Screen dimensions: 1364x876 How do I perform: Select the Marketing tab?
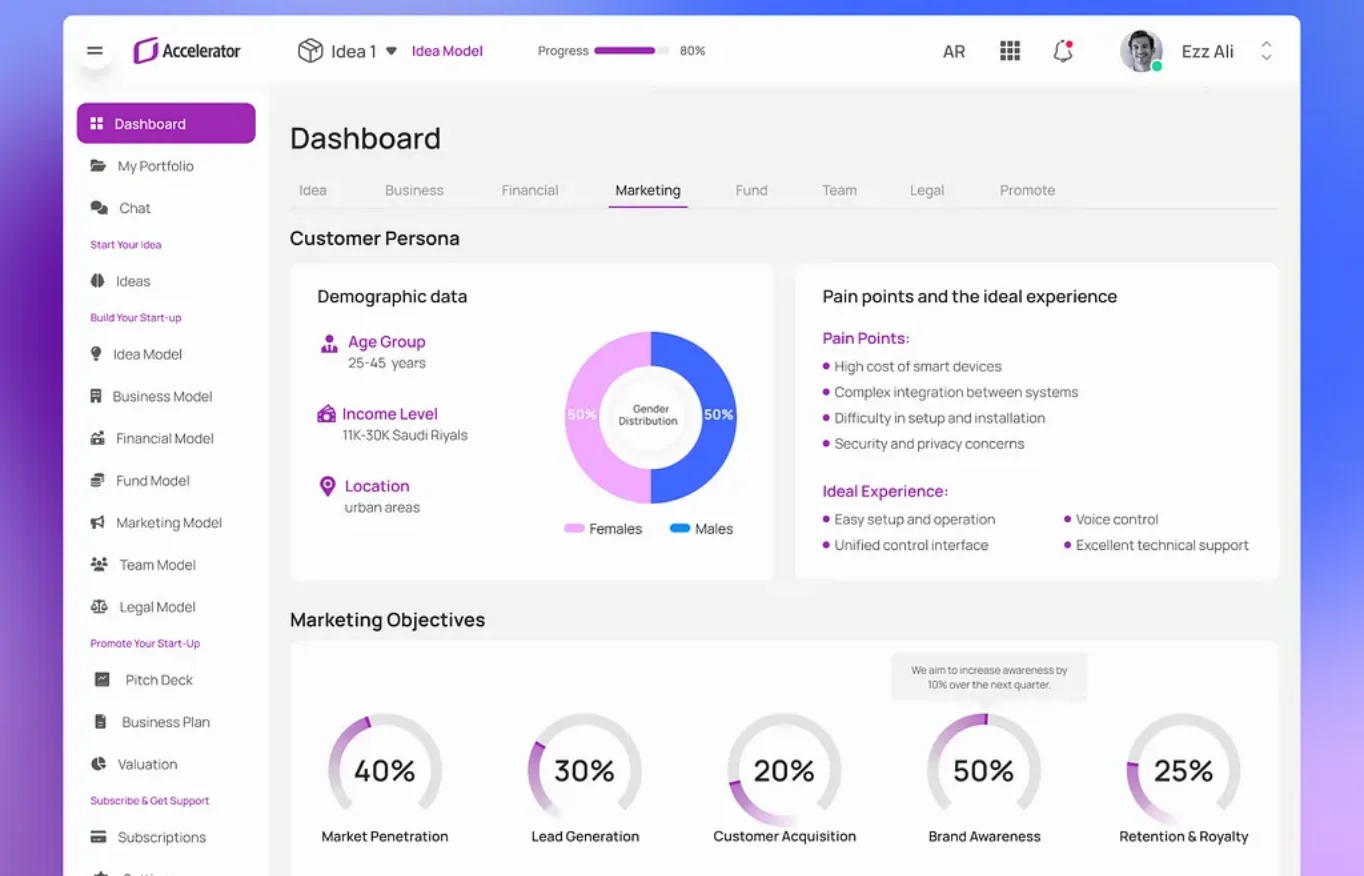tap(648, 190)
